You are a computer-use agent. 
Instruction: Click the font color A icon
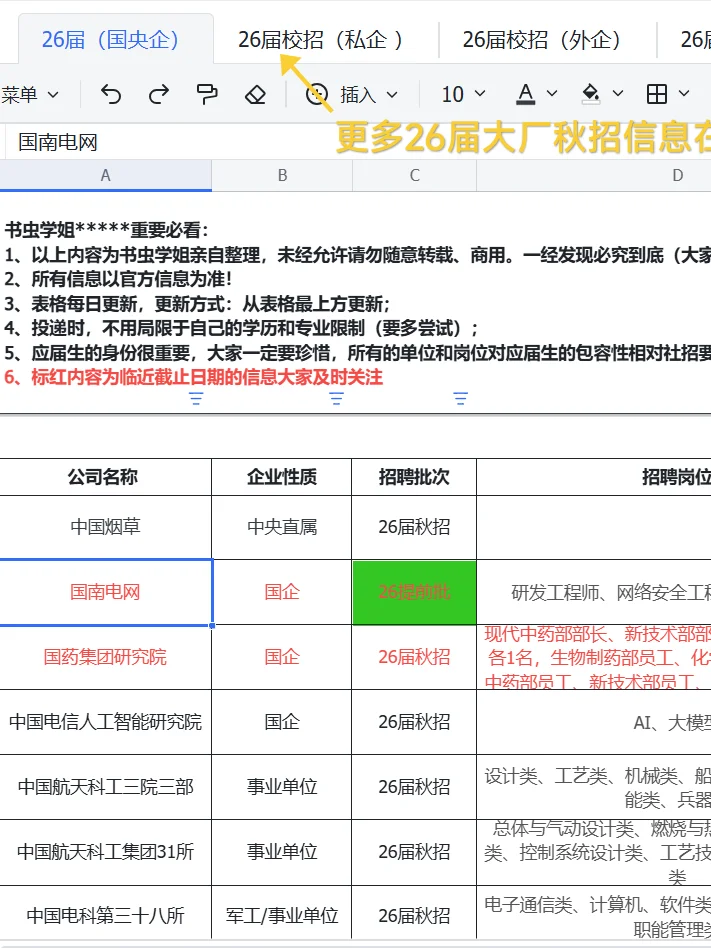pos(525,94)
